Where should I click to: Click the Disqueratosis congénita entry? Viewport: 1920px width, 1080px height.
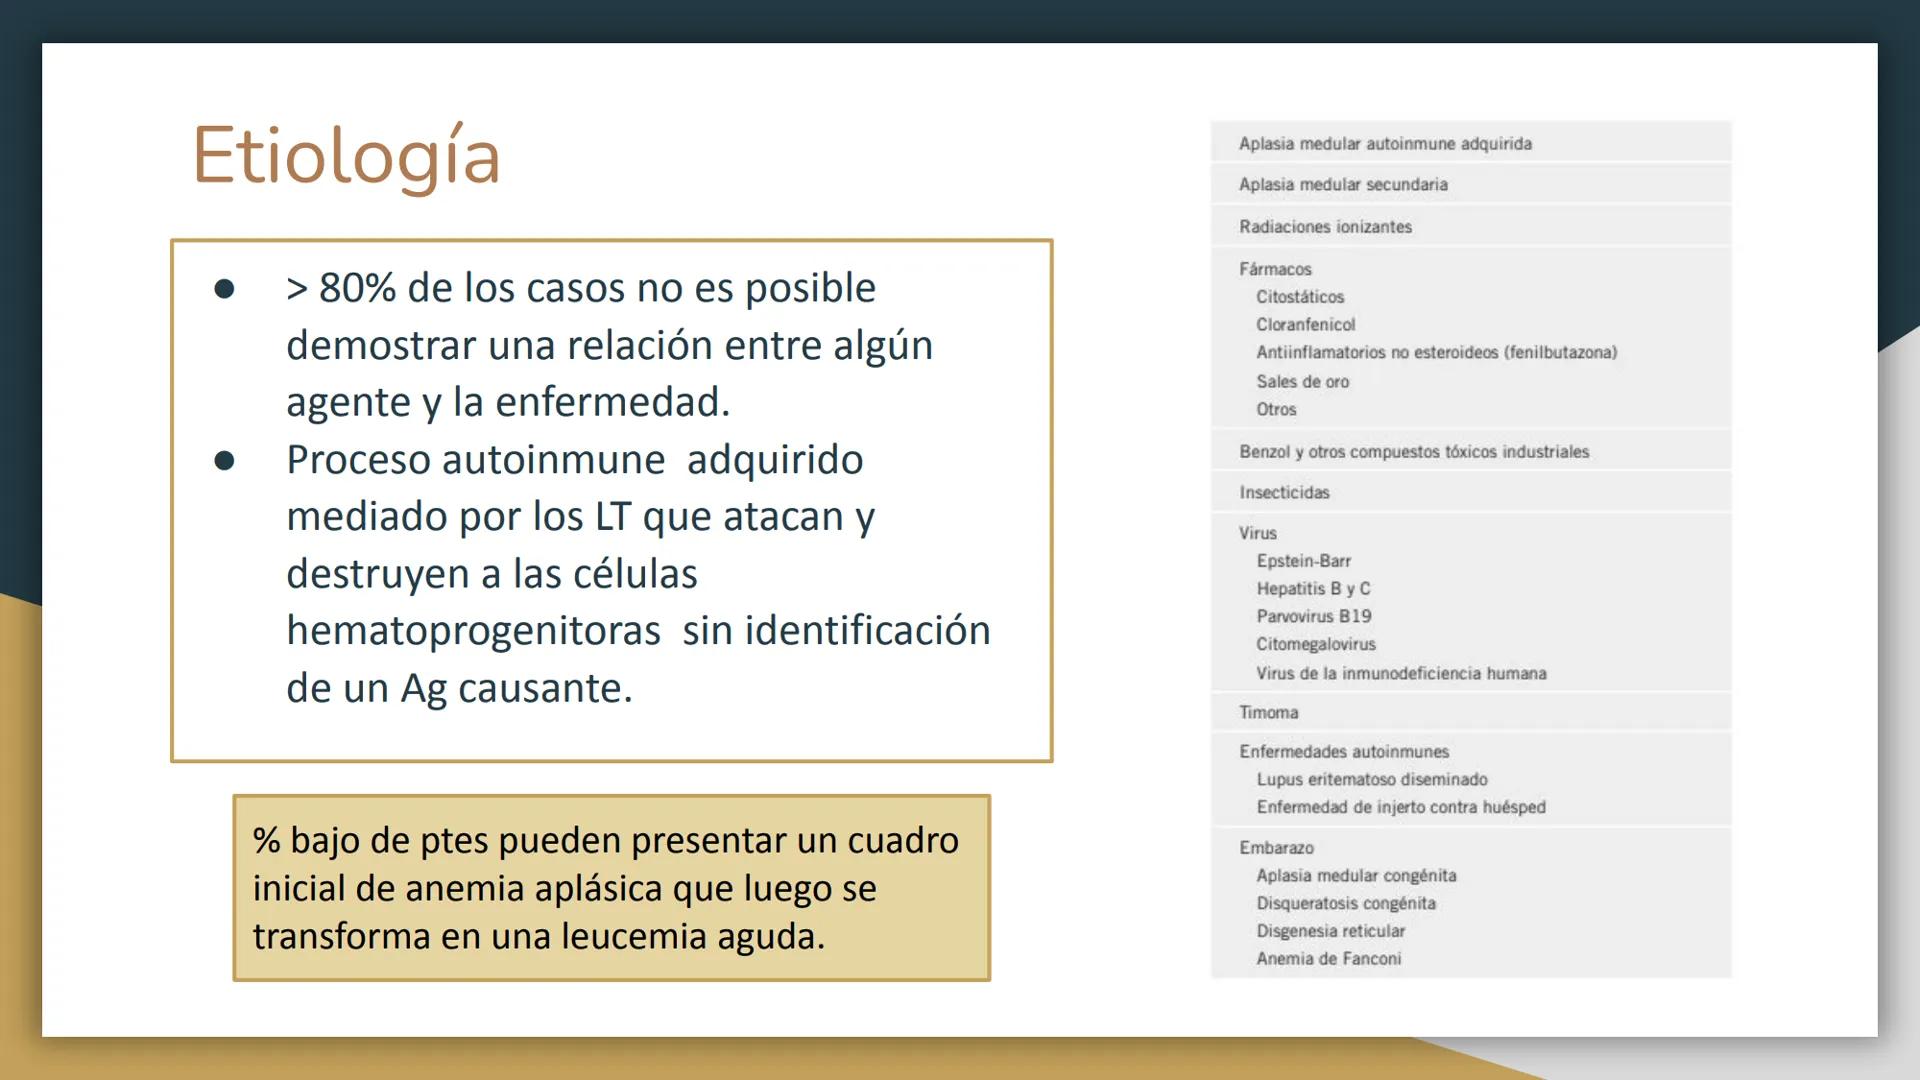pyautogui.click(x=1345, y=904)
